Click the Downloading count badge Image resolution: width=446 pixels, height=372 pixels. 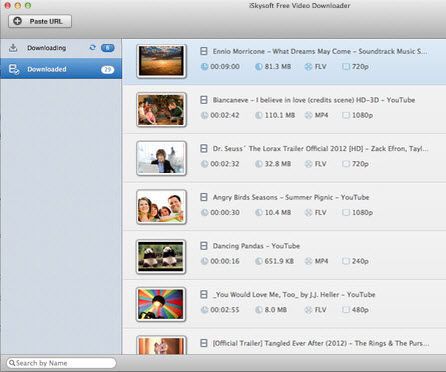(107, 48)
